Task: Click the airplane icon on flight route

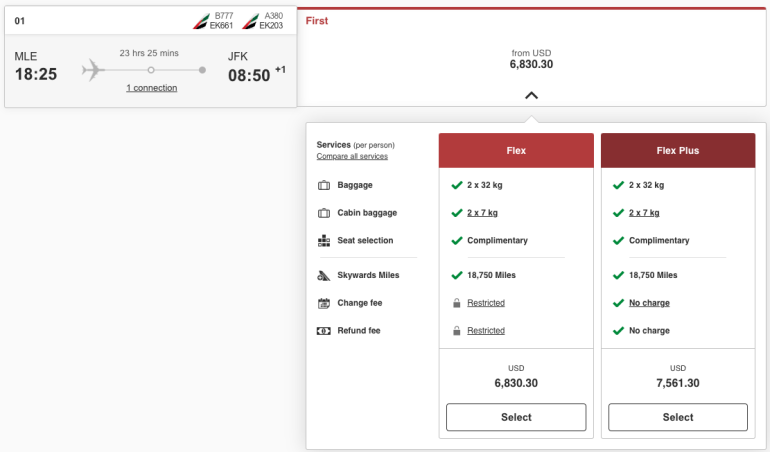Action: click(x=94, y=70)
